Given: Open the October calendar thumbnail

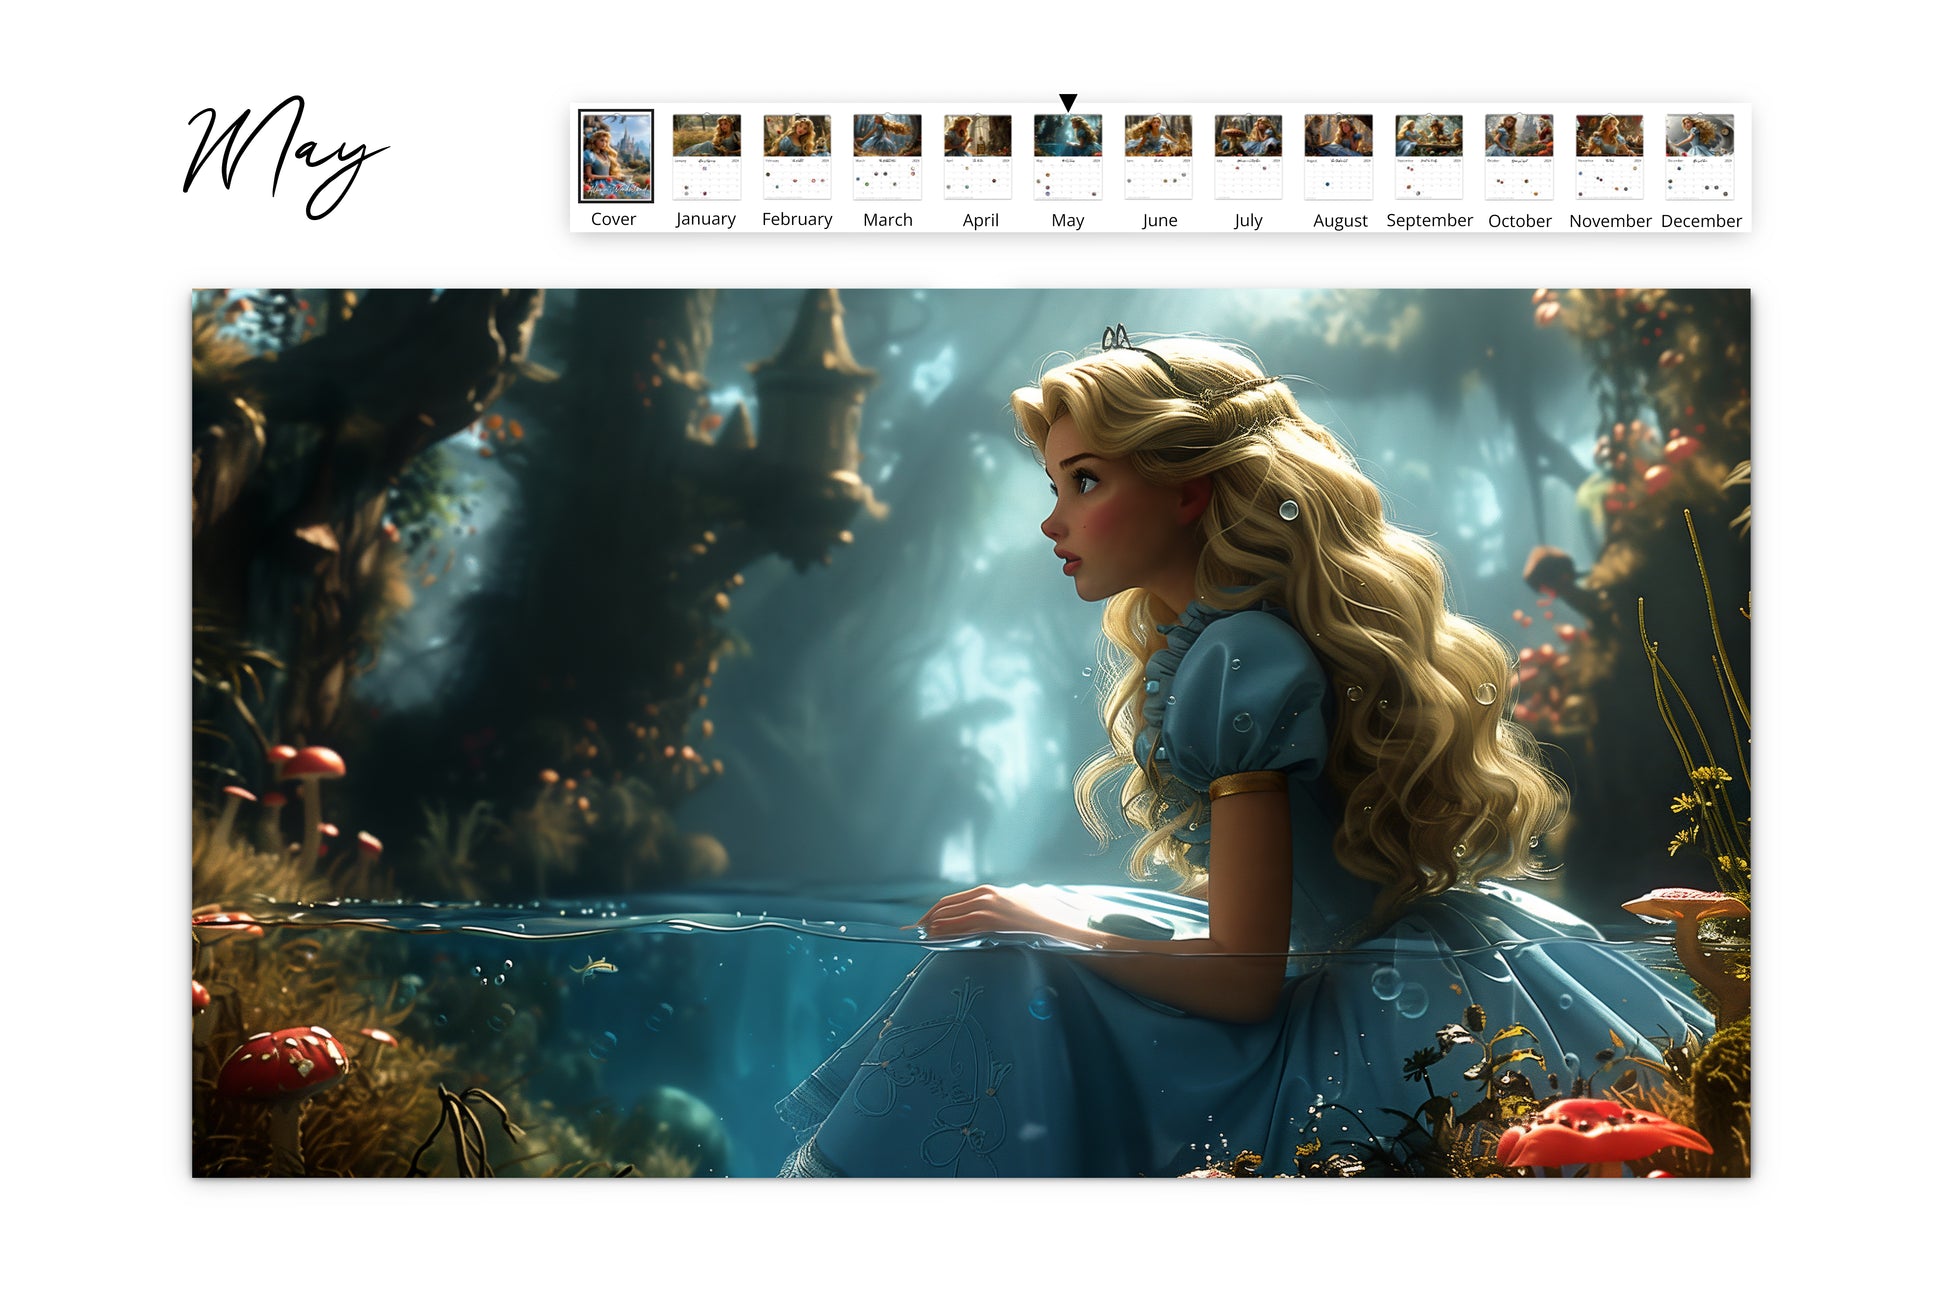Looking at the screenshot, I should click(x=1519, y=157).
